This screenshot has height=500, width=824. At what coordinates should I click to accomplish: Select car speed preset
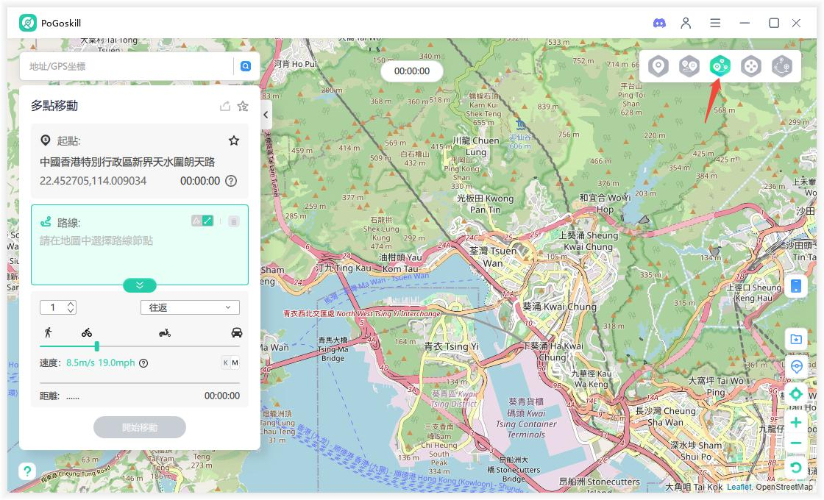click(236, 332)
